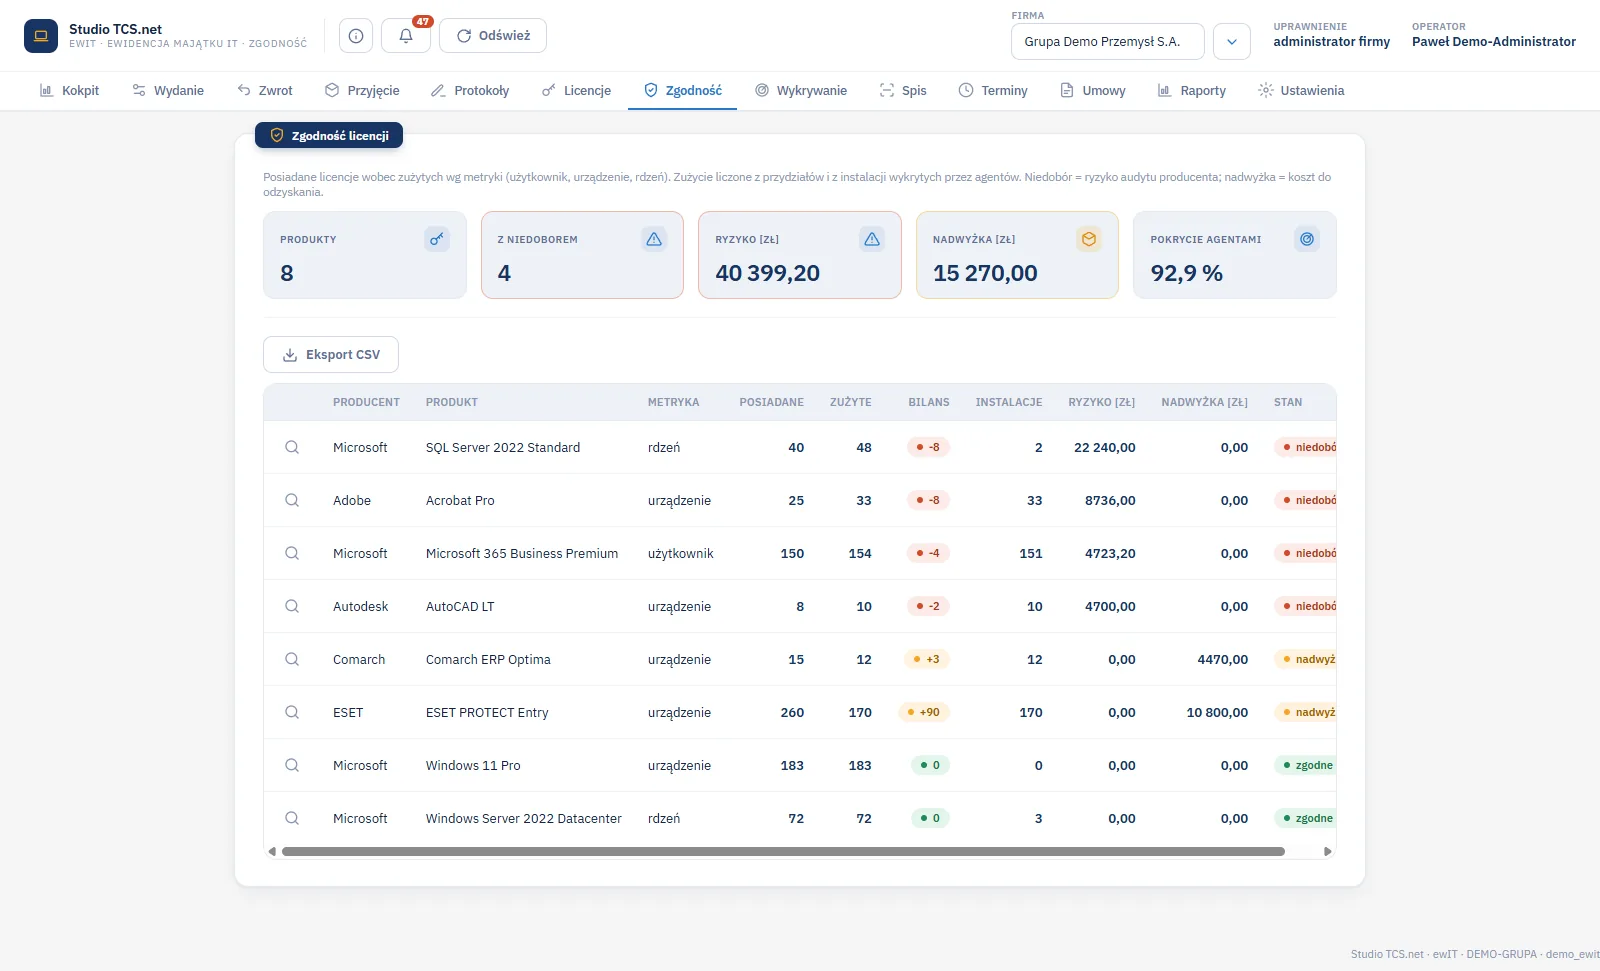Screen dimensions: 1600x971
Task: Open the Umowy tab
Action: click(x=1093, y=90)
